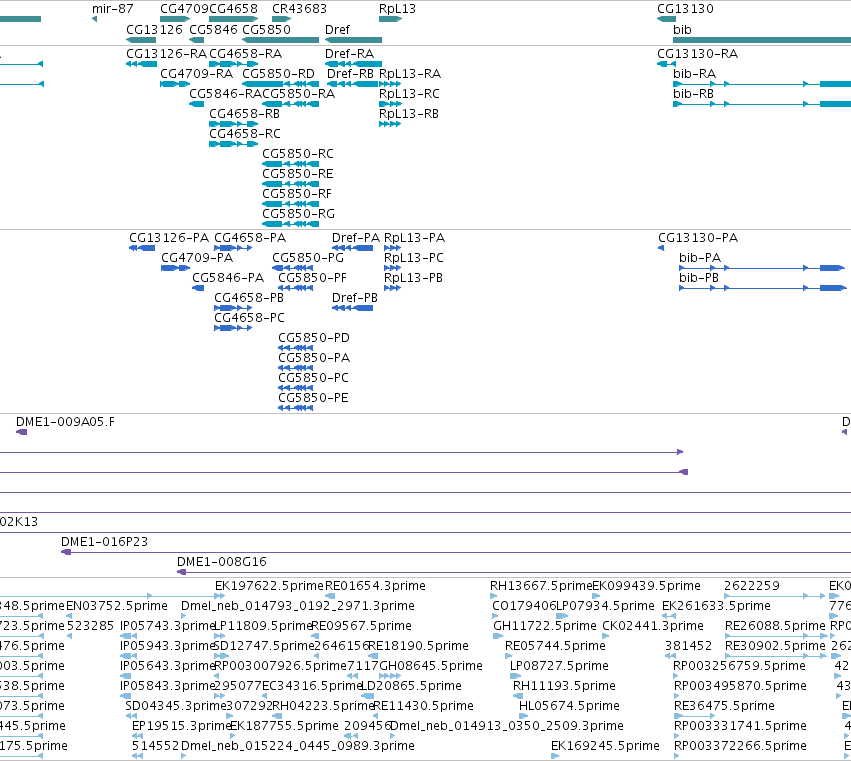Open the CG5850-RG transcript label
851x761 pixels.
coord(298,214)
